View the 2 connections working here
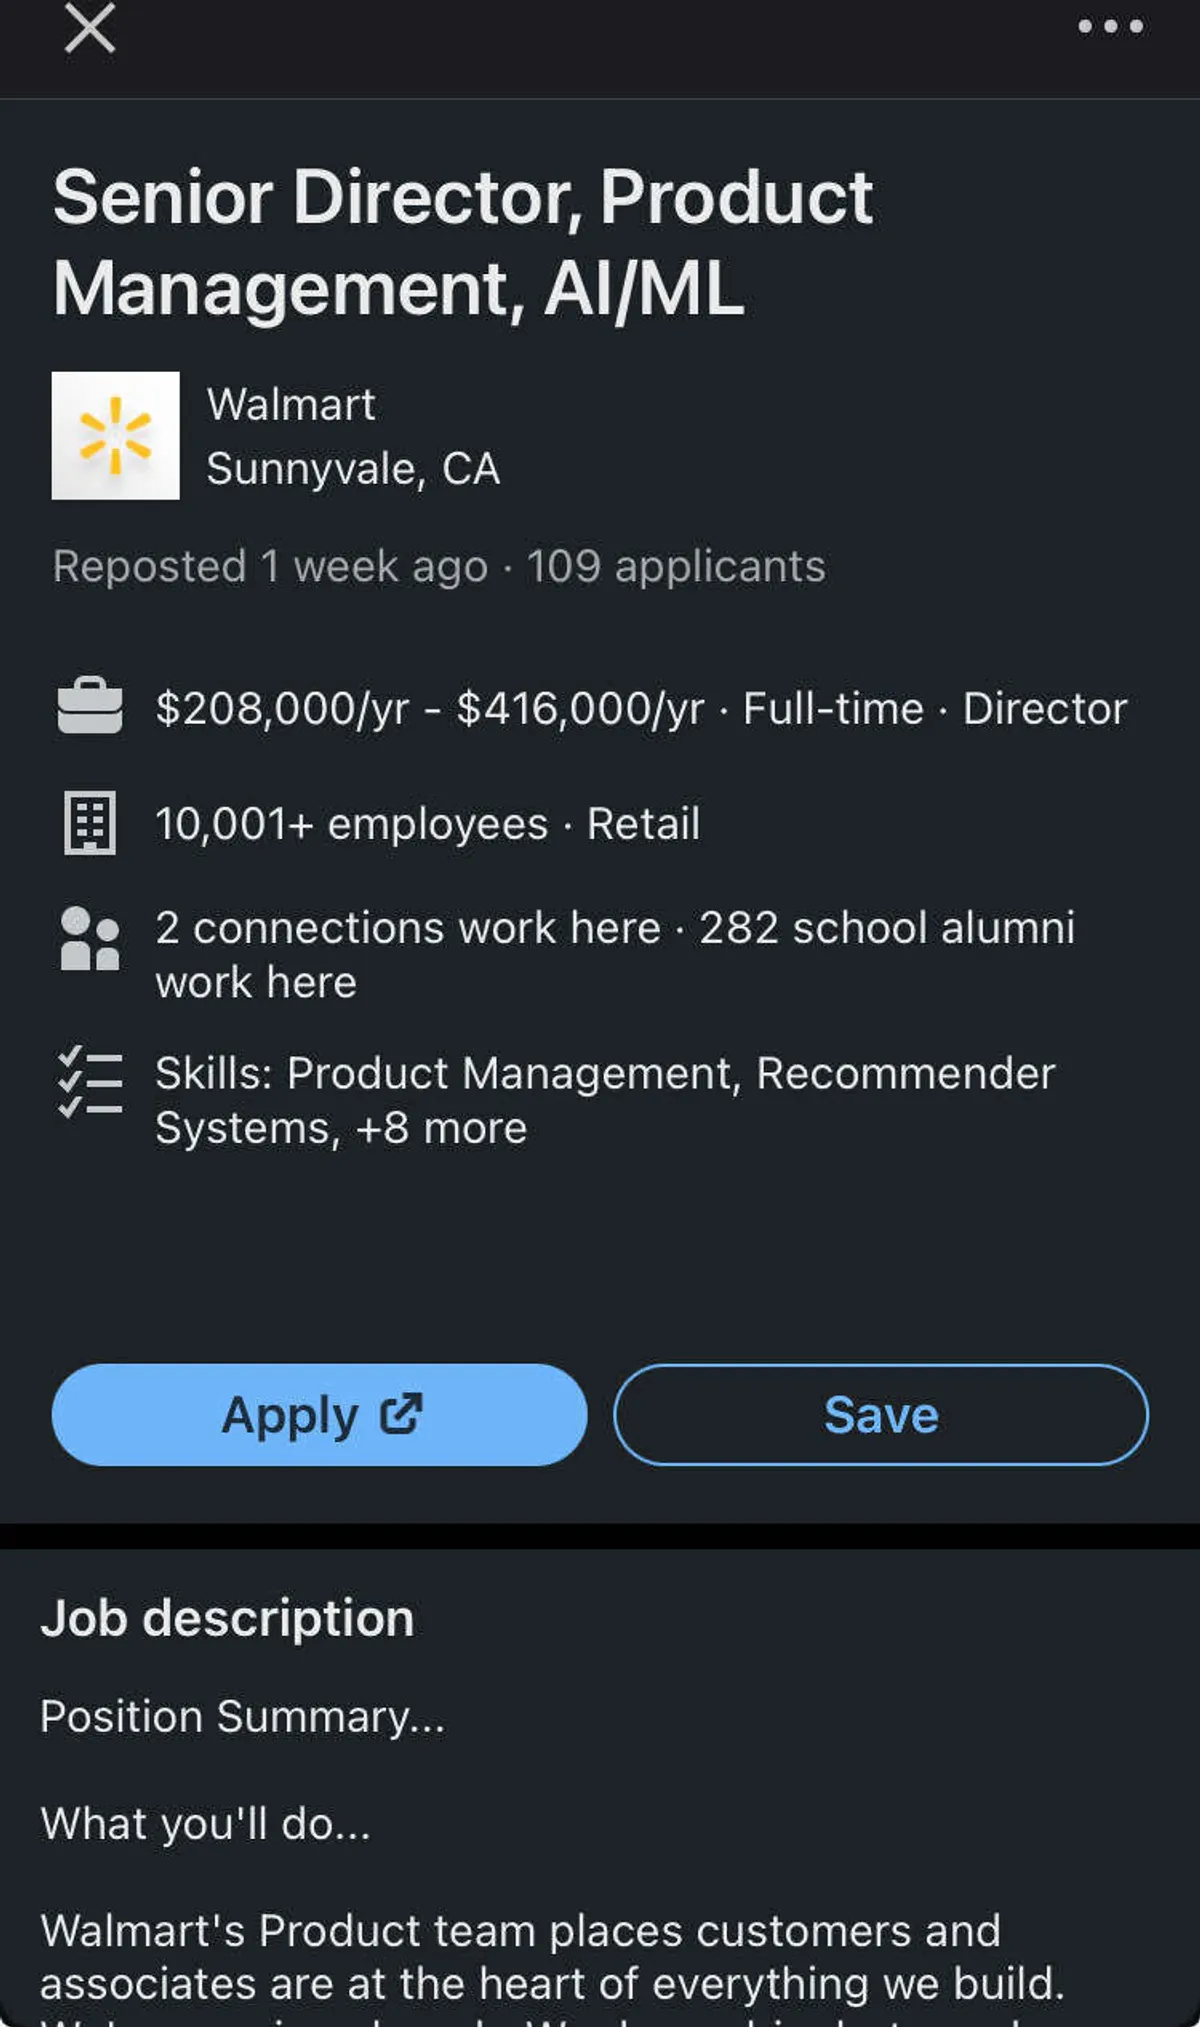Viewport: 1200px width, 2027px height. [408, 928]
